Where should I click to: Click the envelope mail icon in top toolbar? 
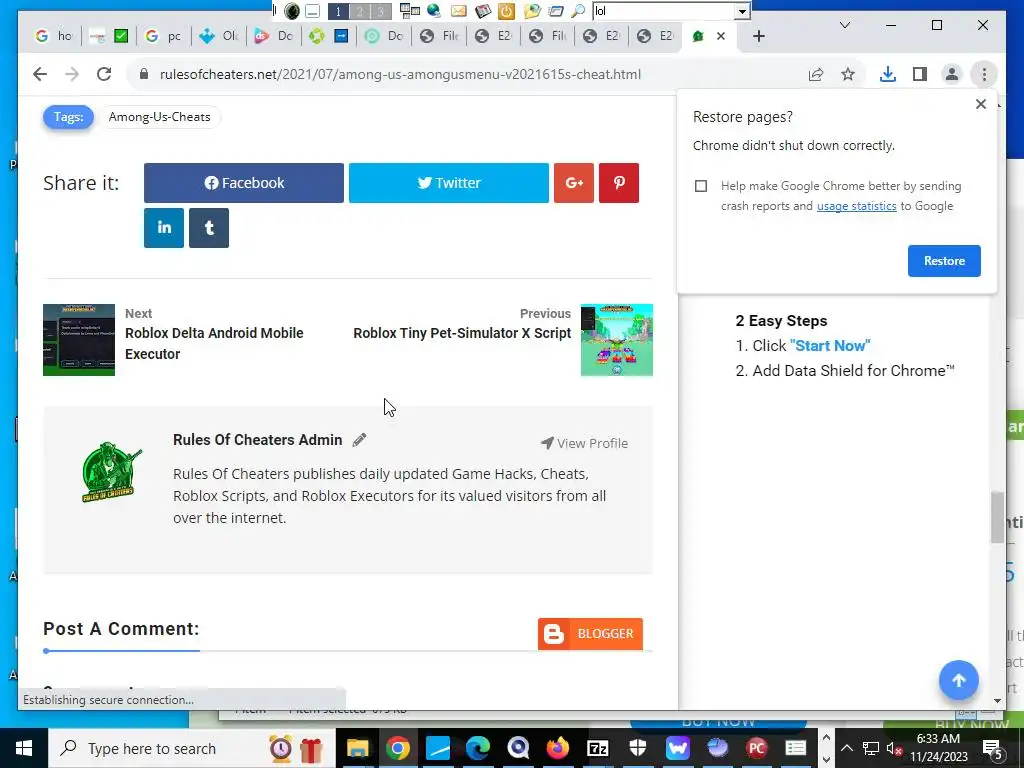(x=458, y=11)
